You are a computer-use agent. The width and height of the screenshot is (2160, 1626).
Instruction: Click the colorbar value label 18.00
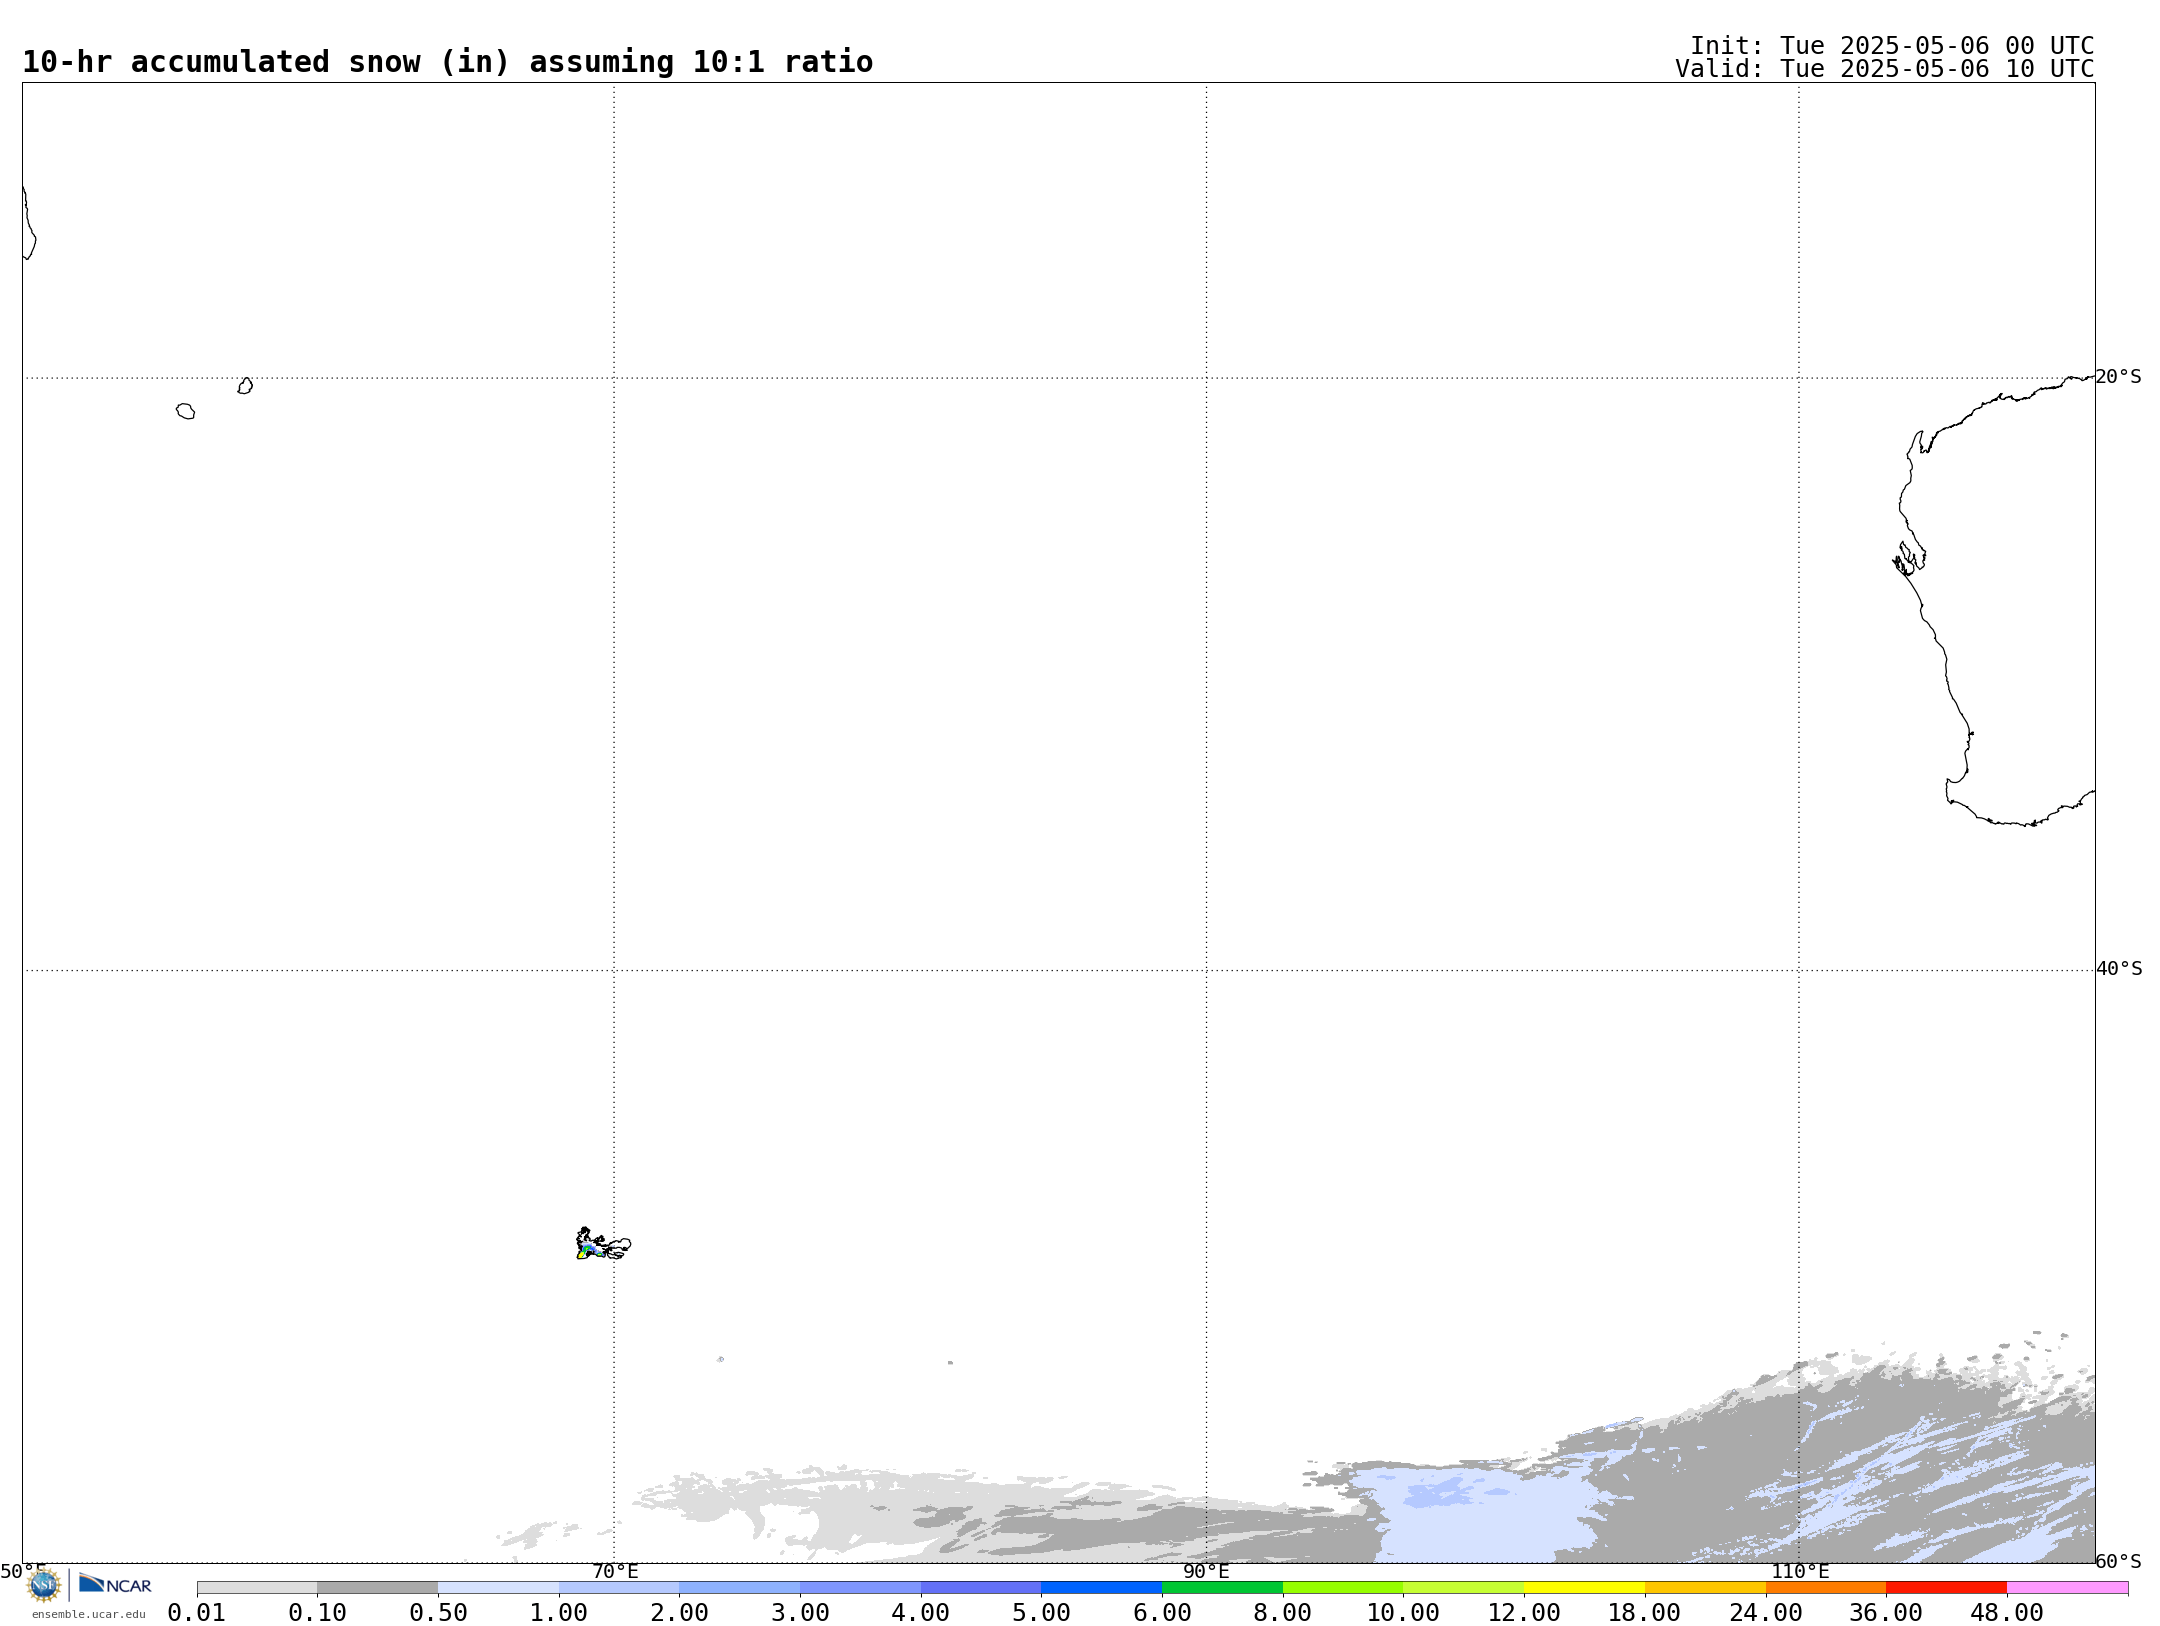click(1645, 1613)
